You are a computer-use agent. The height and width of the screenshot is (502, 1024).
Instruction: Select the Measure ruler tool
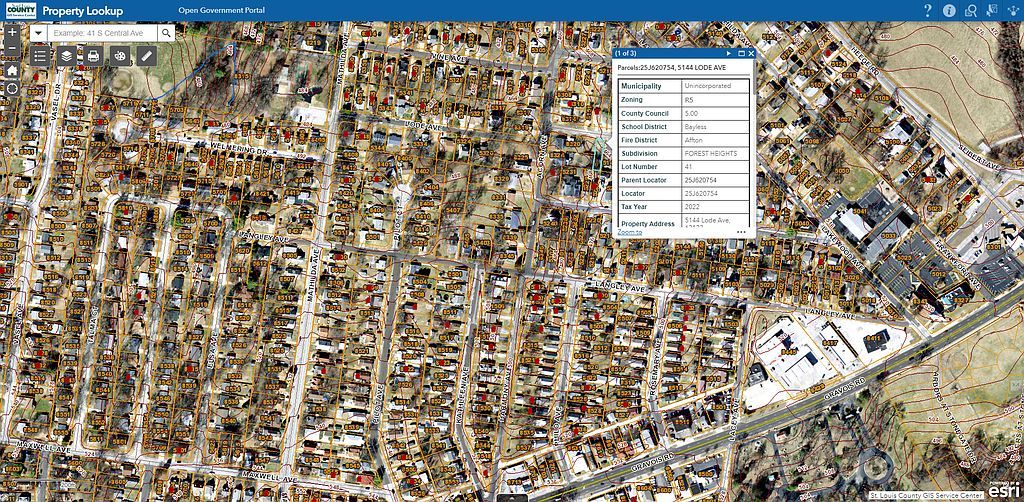[147, 56]
